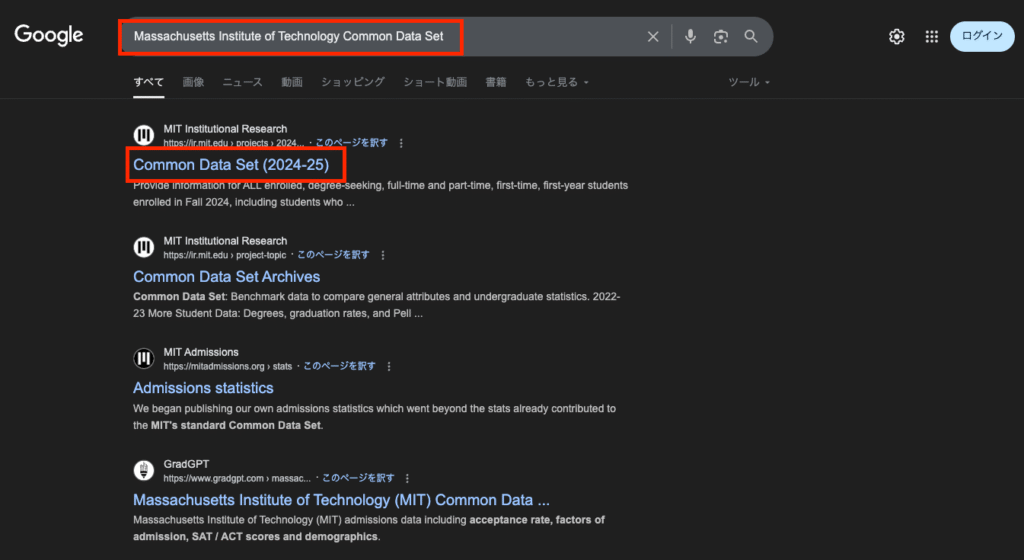Open Google apps grid icon
The image size is (1024, 560).
point(932,37)
